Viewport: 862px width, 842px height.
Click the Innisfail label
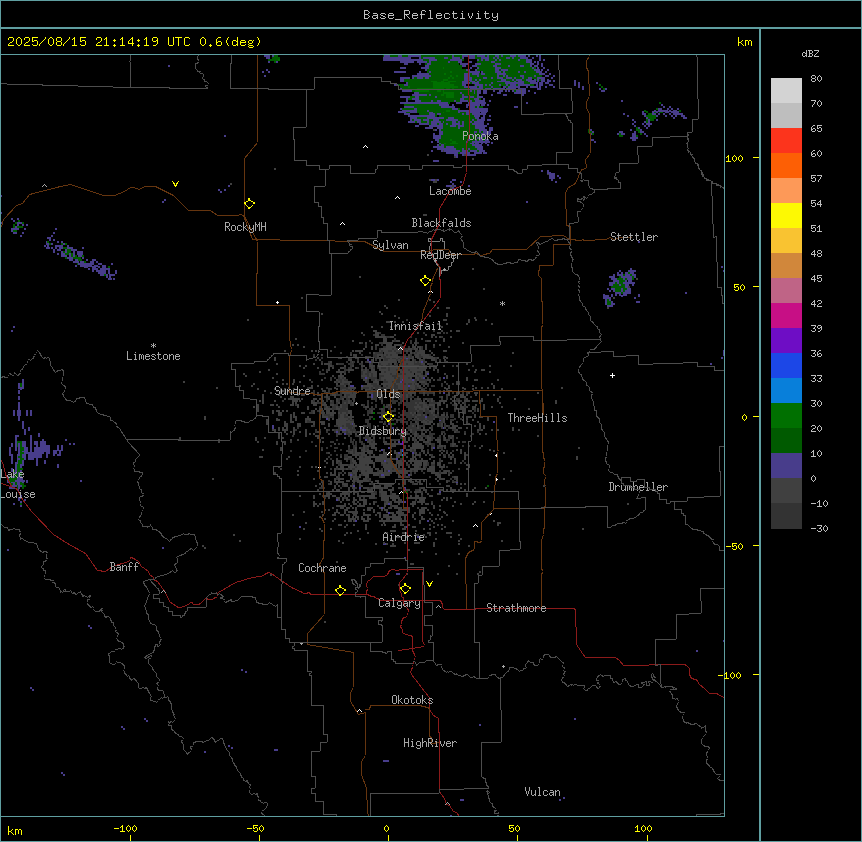415,326
